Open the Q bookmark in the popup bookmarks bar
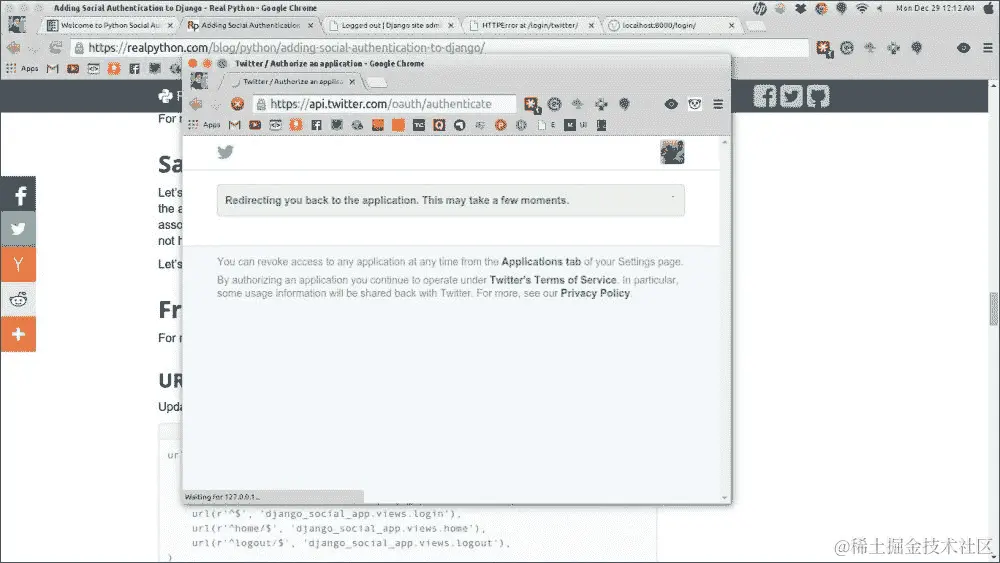 tap(439, 125)
